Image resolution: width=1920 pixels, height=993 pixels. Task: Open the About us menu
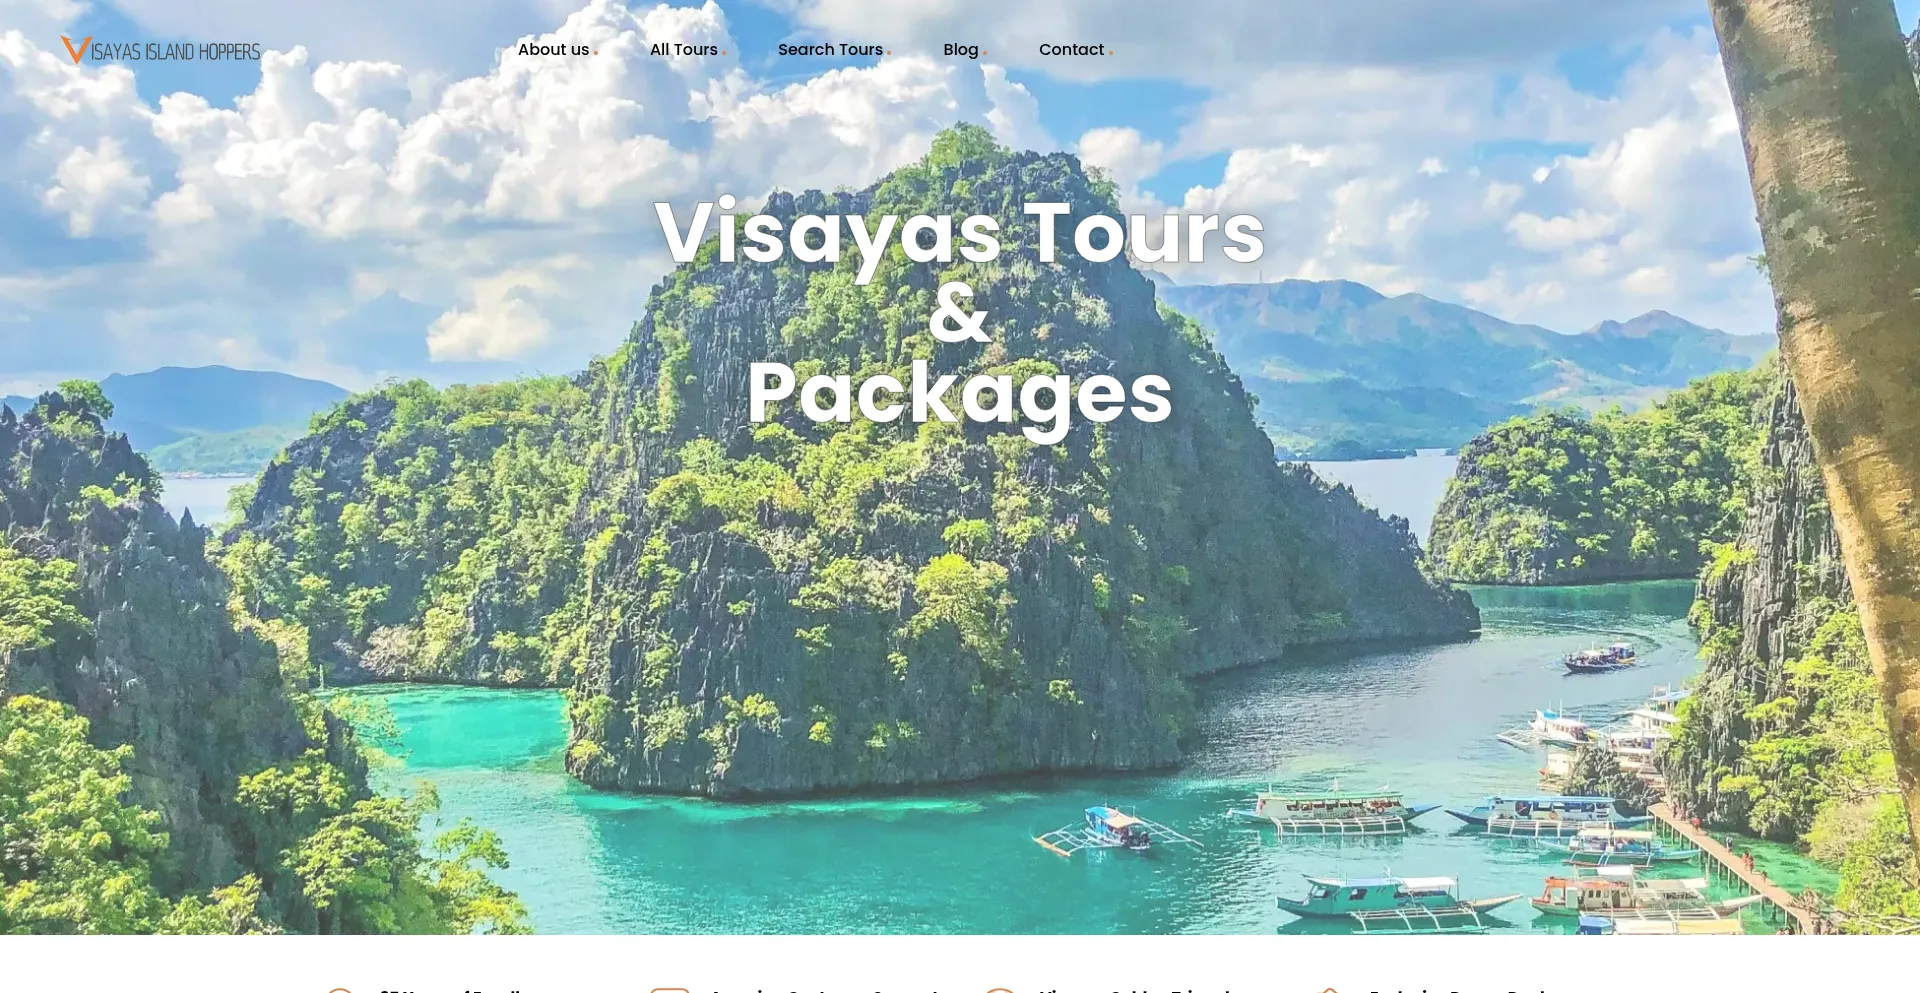click(x=553, y=50)
